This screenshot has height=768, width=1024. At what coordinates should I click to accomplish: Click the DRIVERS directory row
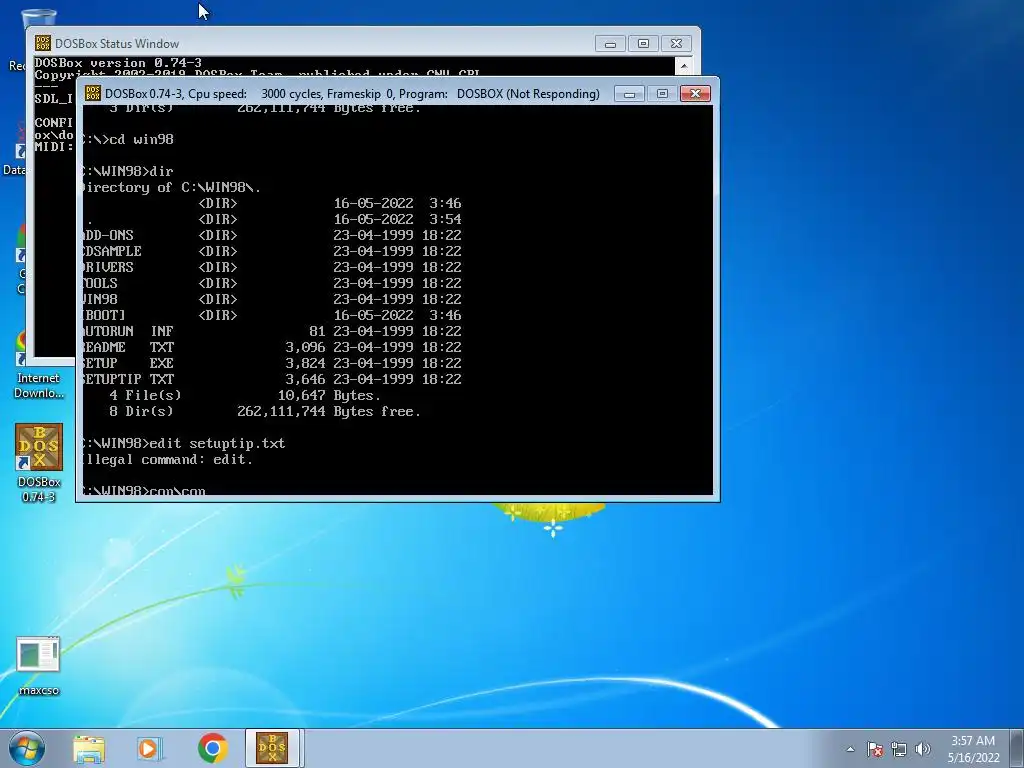pyautogui.click(x=272, y=267)
